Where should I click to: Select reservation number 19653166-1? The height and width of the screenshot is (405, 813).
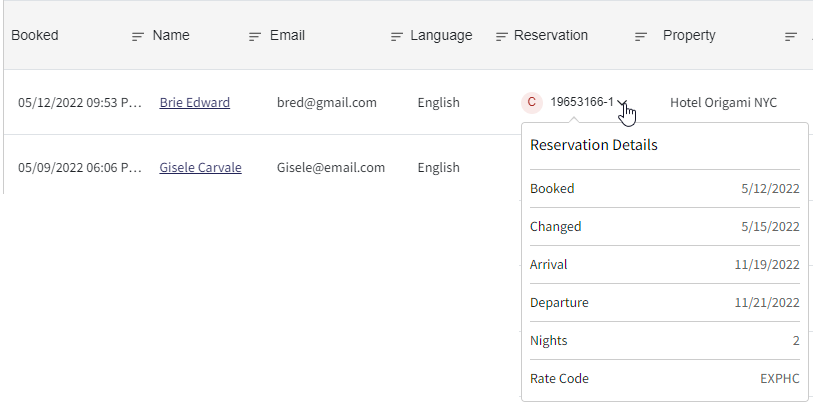tap(582, 102)
